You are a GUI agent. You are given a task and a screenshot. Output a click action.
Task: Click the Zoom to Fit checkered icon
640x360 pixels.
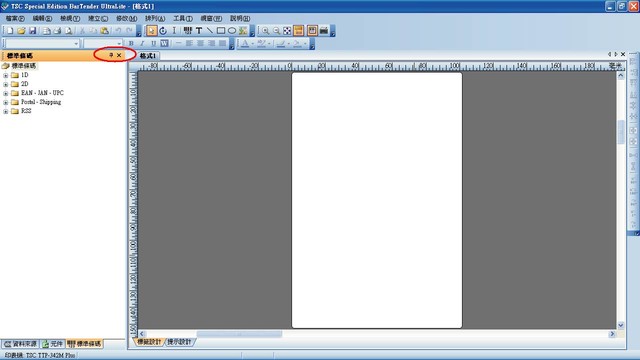287,31
